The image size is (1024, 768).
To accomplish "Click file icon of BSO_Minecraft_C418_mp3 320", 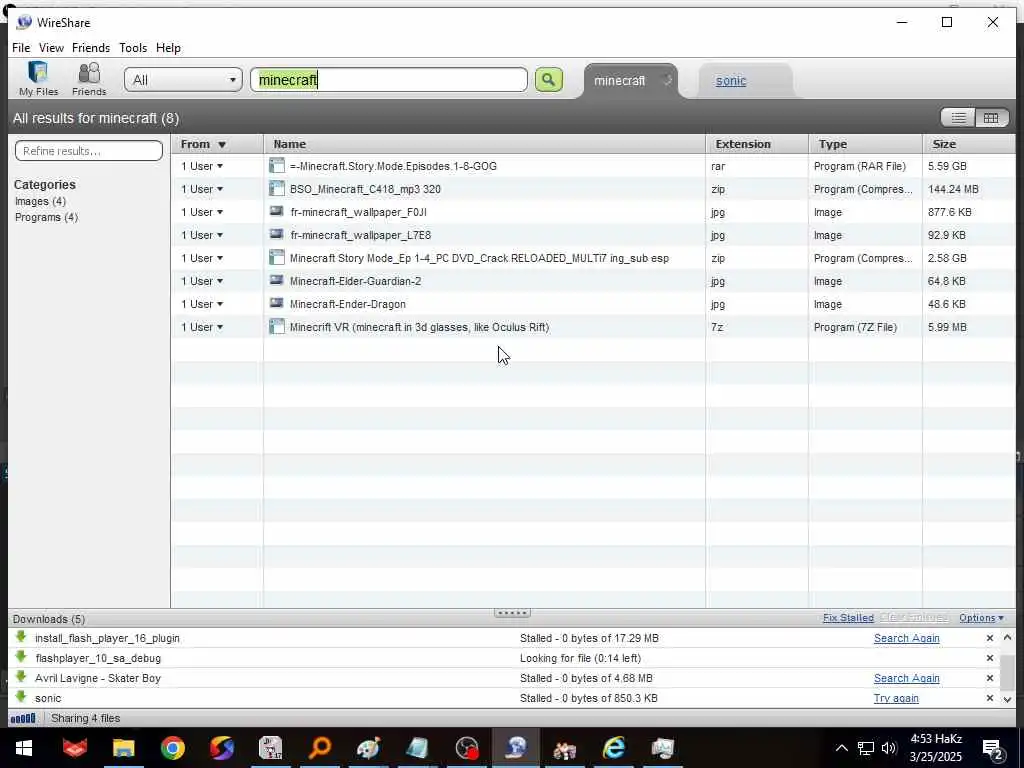I will point(277,189).
